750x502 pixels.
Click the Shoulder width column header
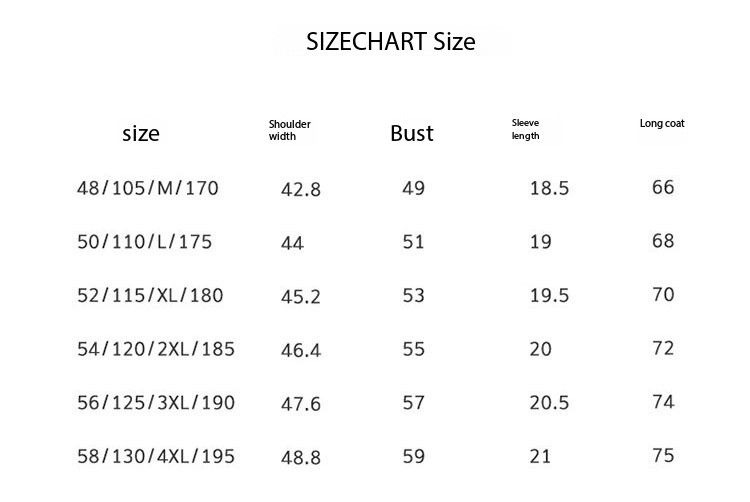point(290,130)
